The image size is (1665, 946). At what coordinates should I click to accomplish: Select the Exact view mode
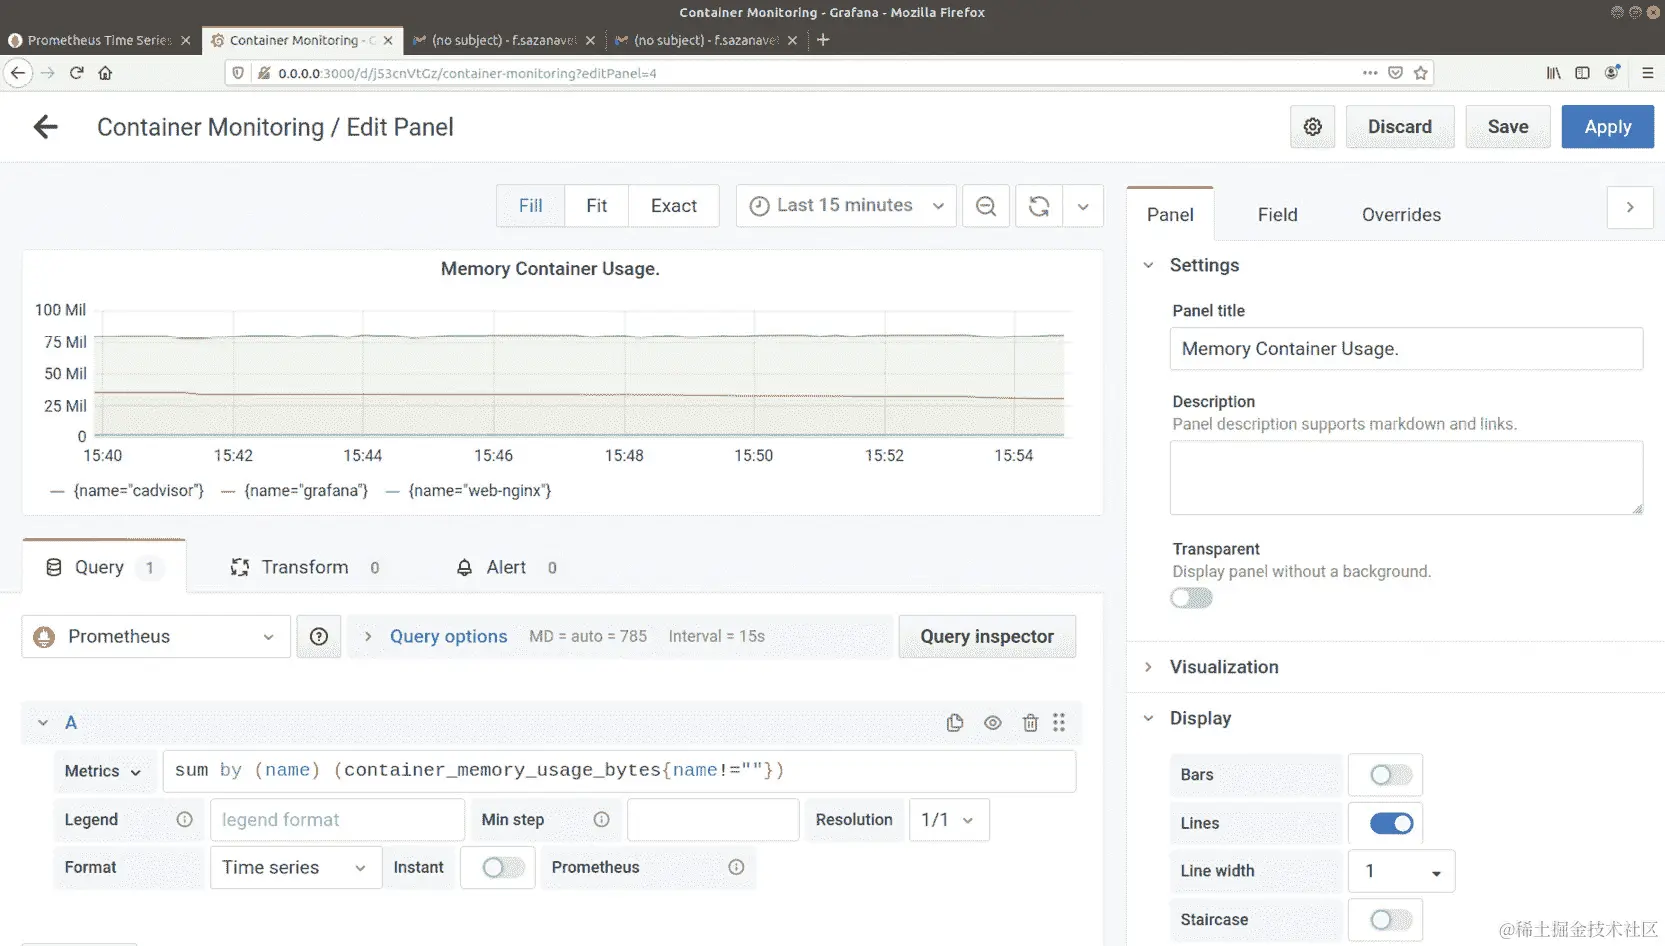674,206
